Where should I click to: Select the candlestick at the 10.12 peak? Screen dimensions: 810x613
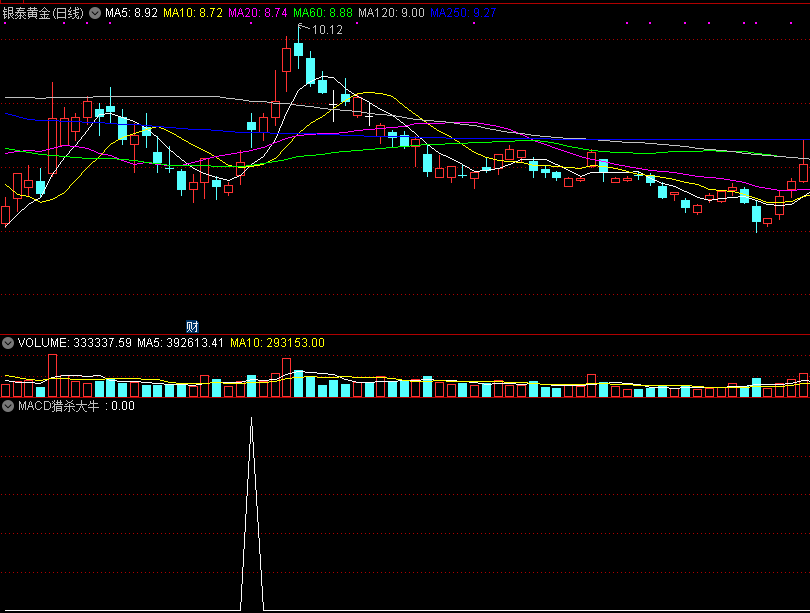coord(299,47)
